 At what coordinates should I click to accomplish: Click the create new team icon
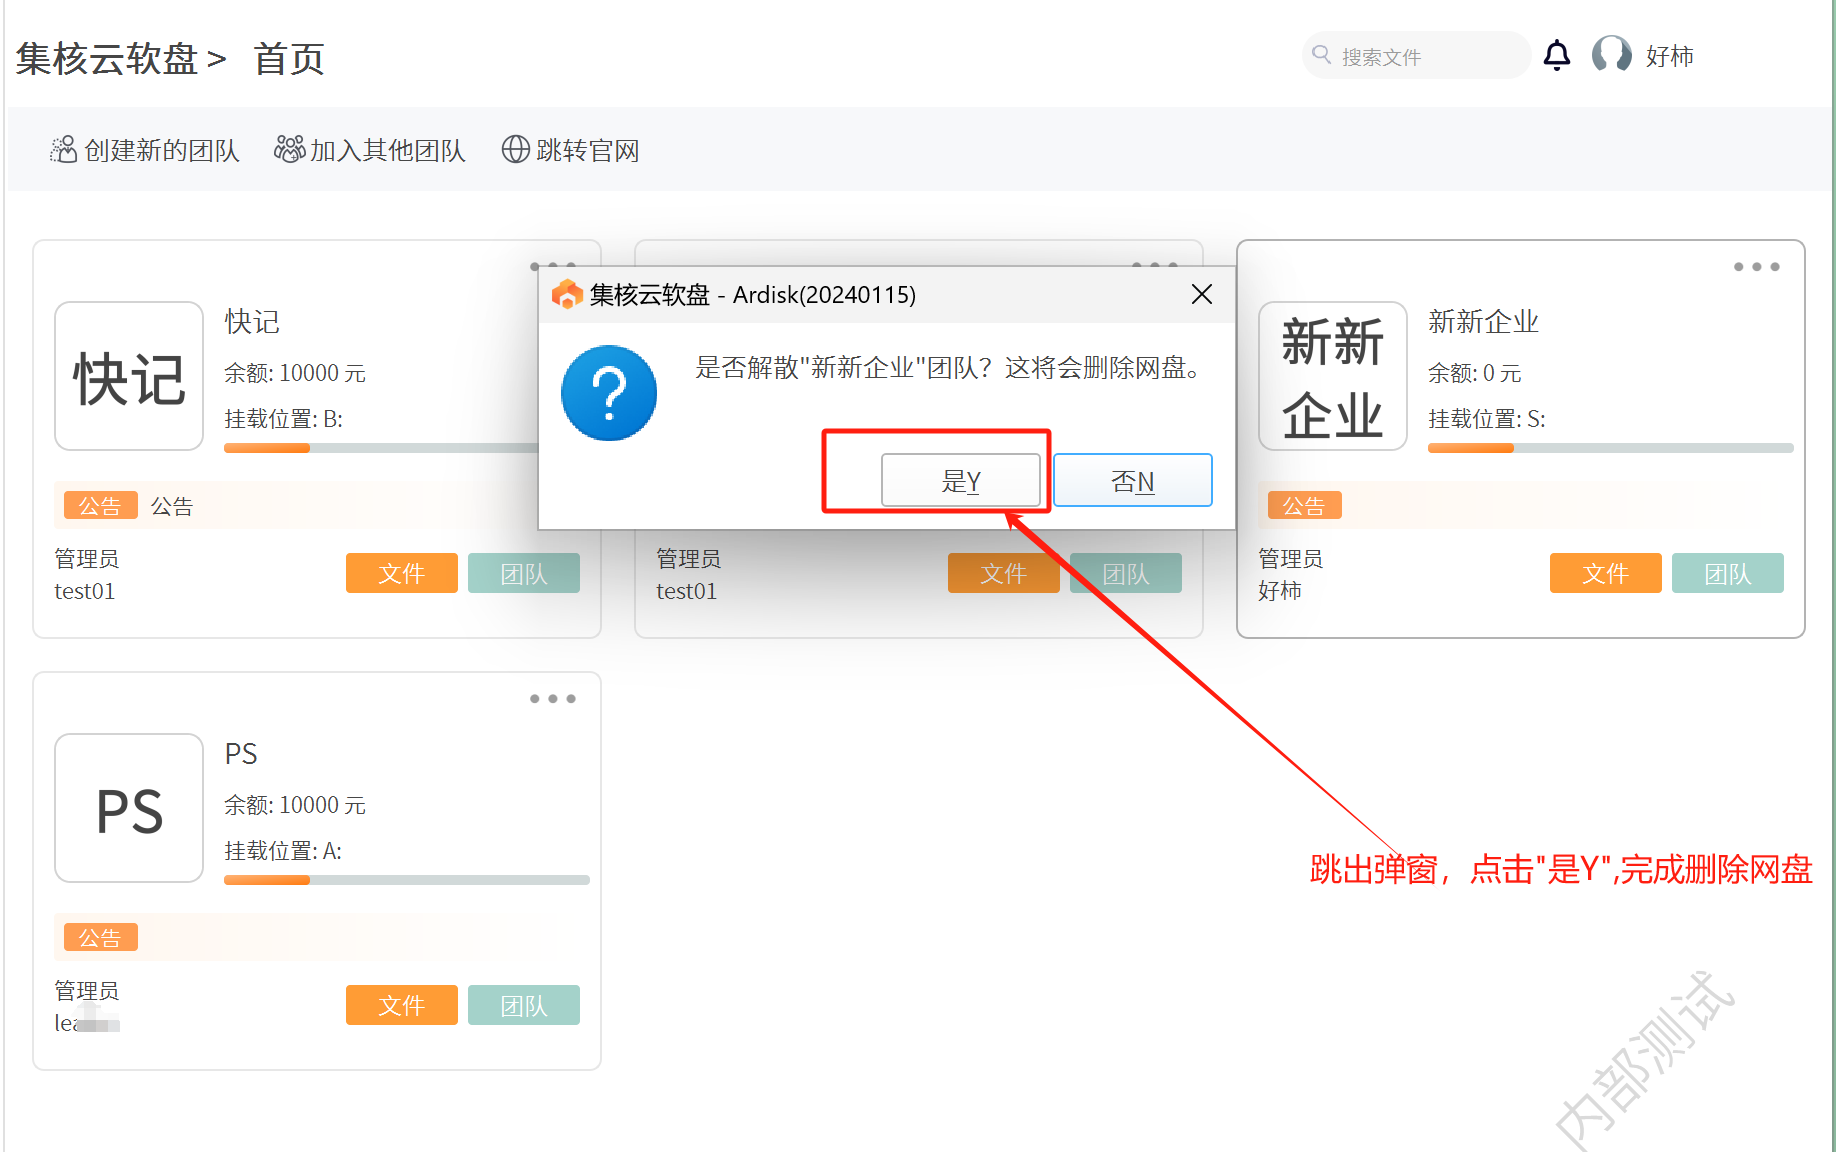pos(63,150)
